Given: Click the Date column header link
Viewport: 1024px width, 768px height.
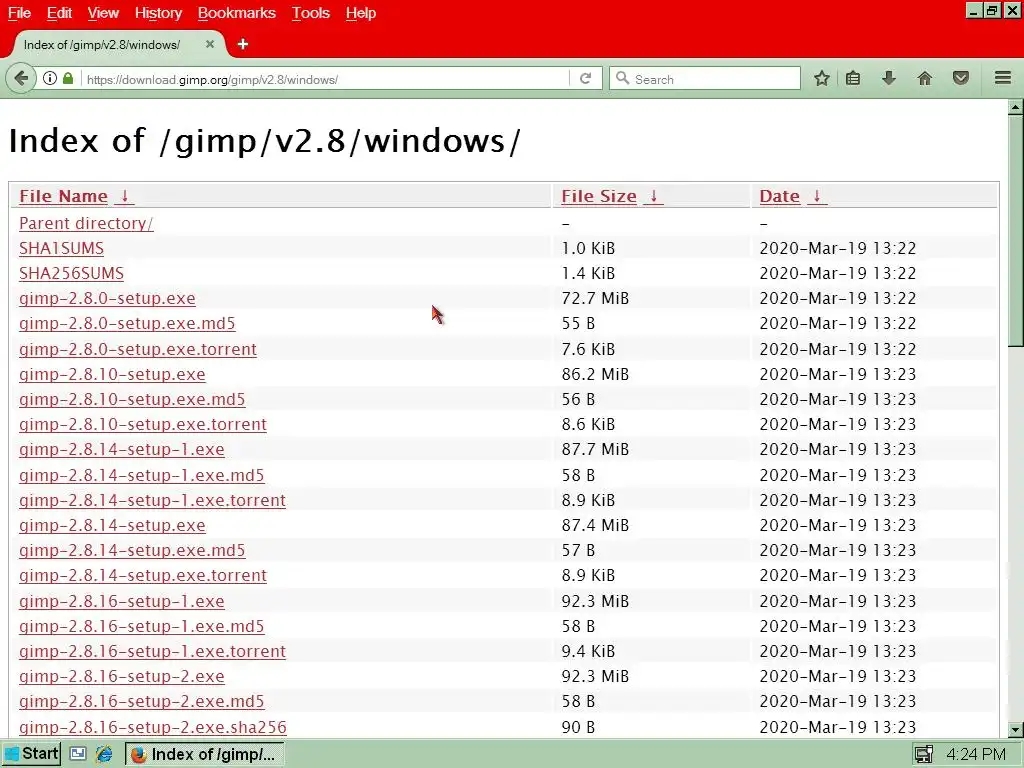Looking at the screenshot, I should pyautogui.click(x=780, y=196).
